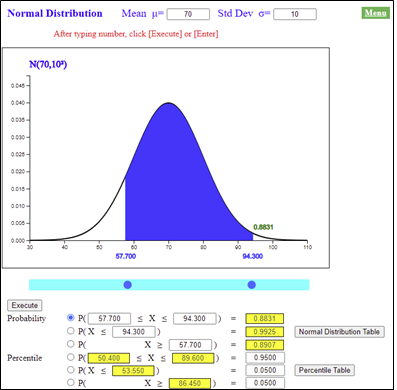Select the percentile interval 0.9500 radio button
Viewport: 397px width, 390px height.
point(71,357)
